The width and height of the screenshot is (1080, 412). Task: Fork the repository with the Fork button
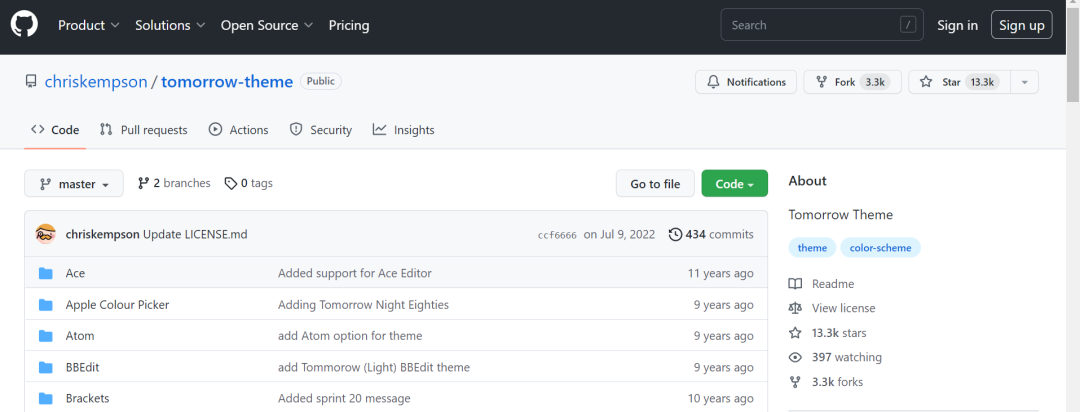point(853,82)
